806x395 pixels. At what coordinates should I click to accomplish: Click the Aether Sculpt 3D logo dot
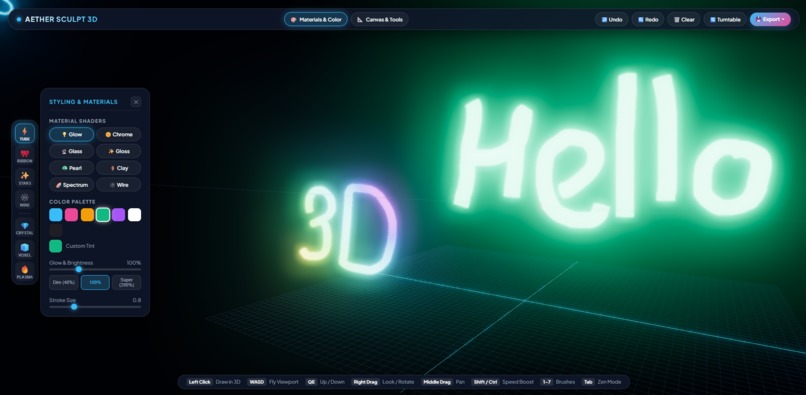(19, 20)
